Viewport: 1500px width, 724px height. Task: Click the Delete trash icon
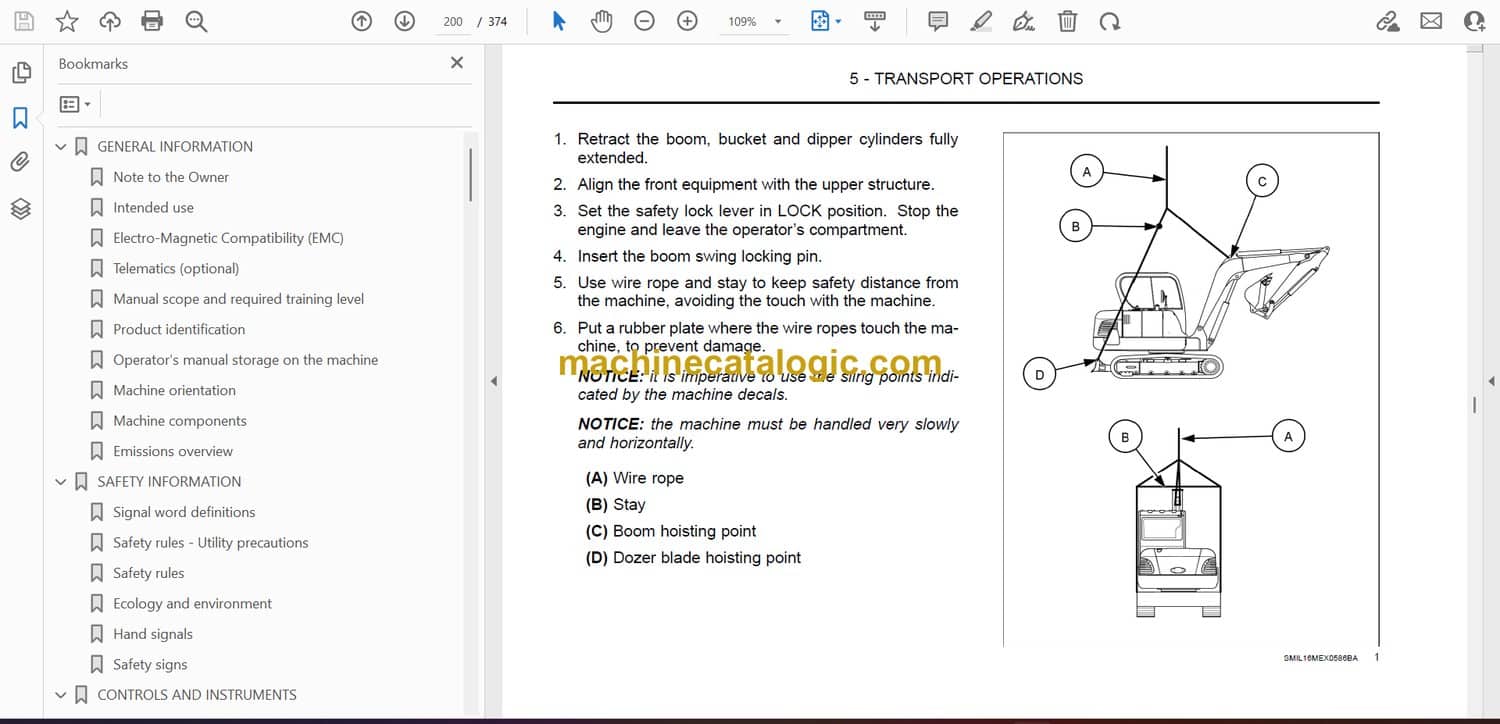pyautogui.click(x=1068, y=21)
